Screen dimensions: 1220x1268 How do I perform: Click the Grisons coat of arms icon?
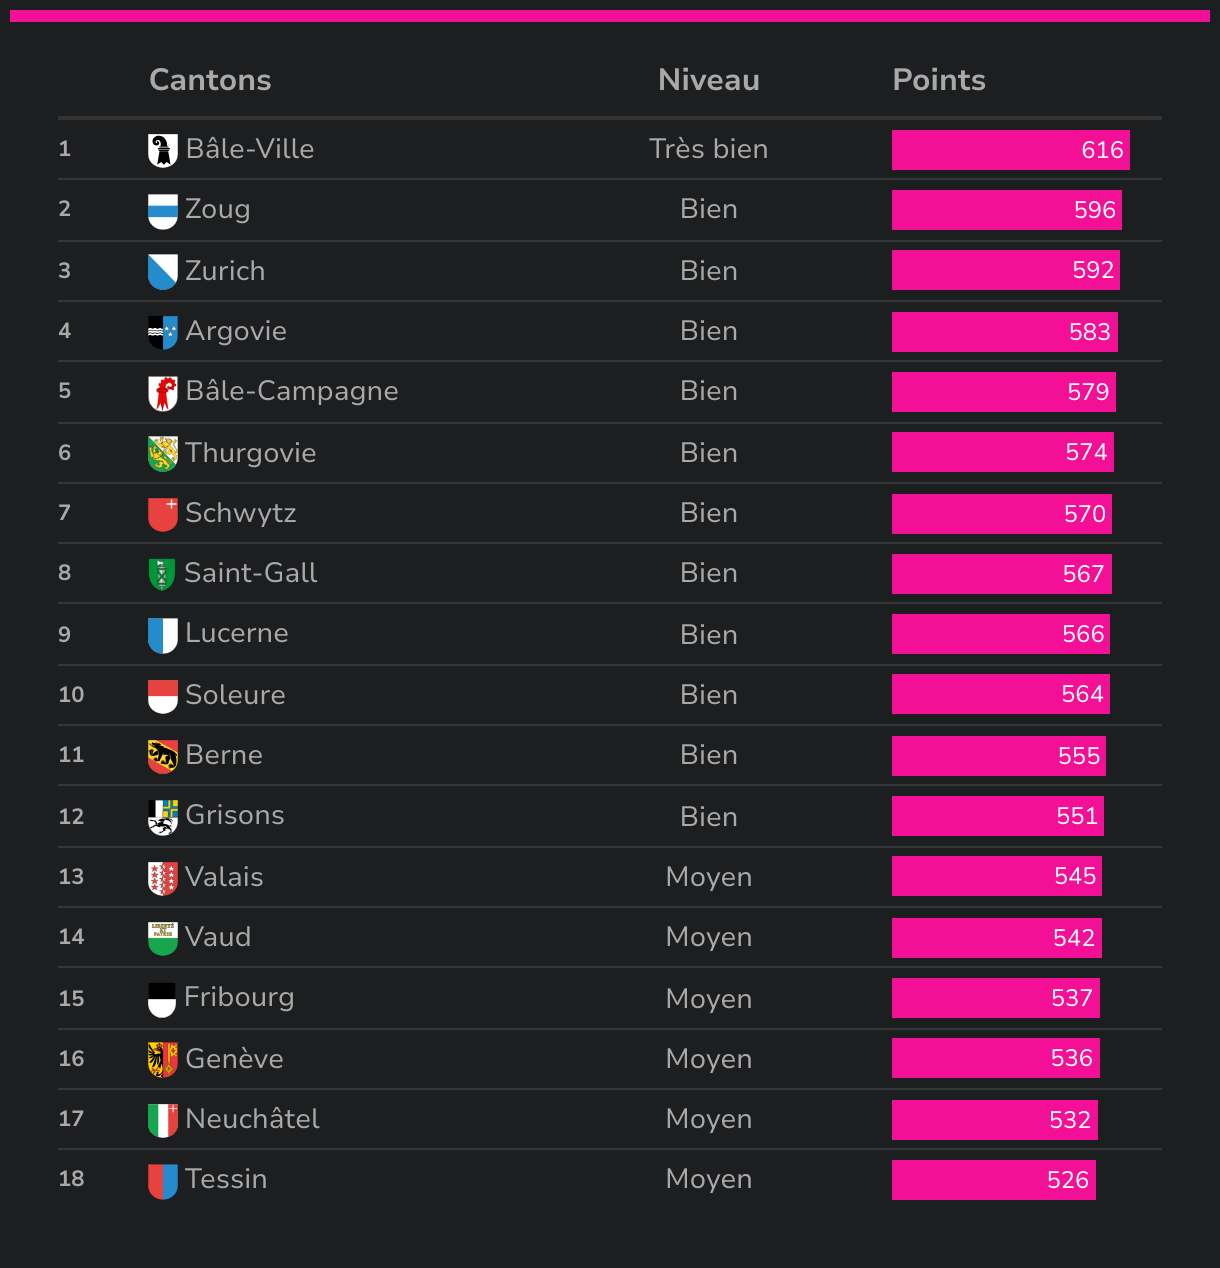click(162, 817)
